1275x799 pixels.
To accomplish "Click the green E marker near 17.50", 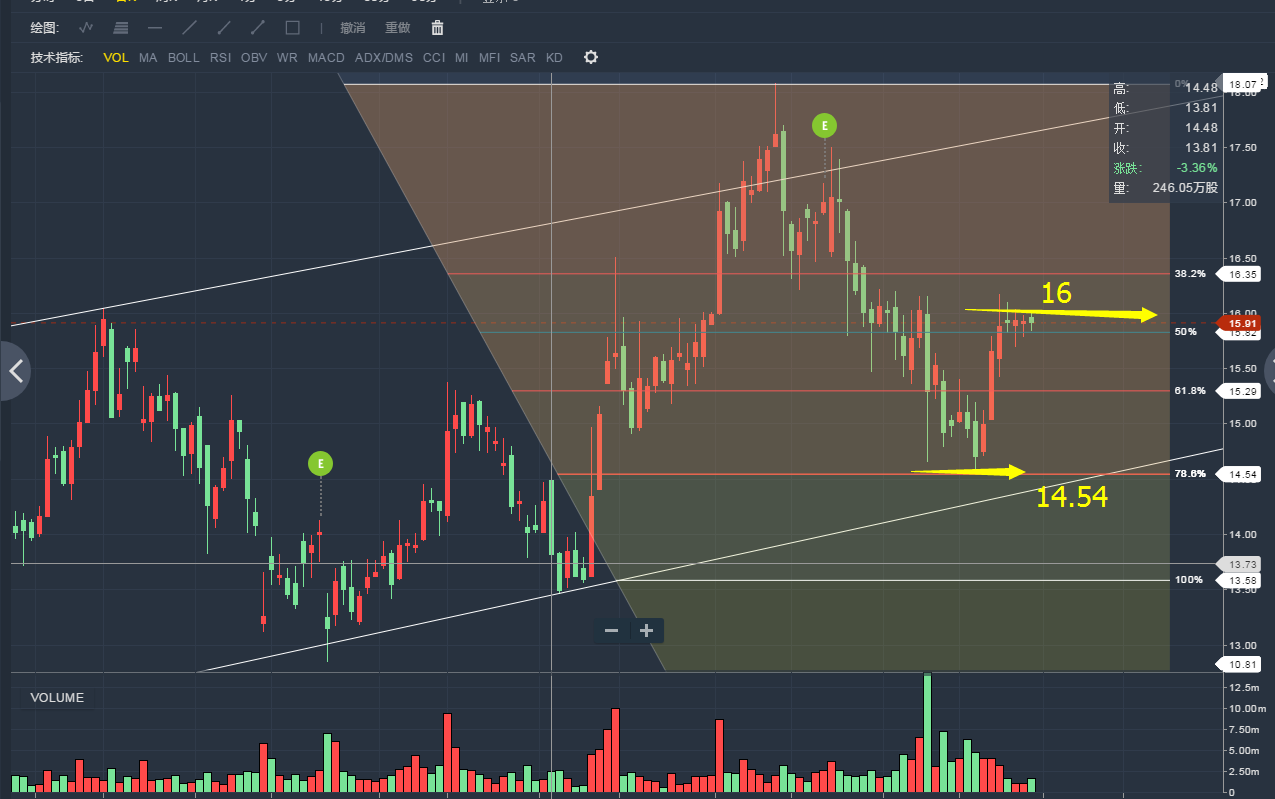I will (824, 125).
